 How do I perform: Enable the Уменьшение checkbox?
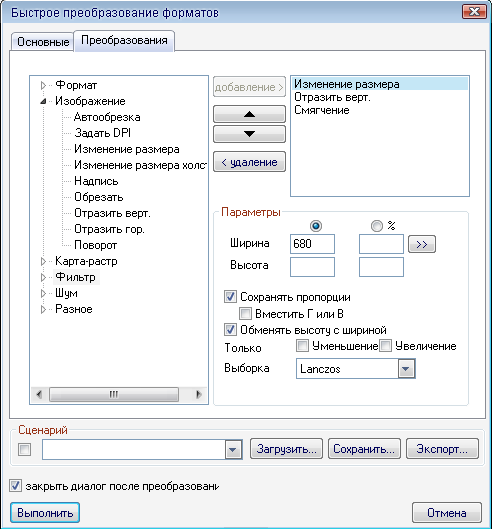(302, 346)
